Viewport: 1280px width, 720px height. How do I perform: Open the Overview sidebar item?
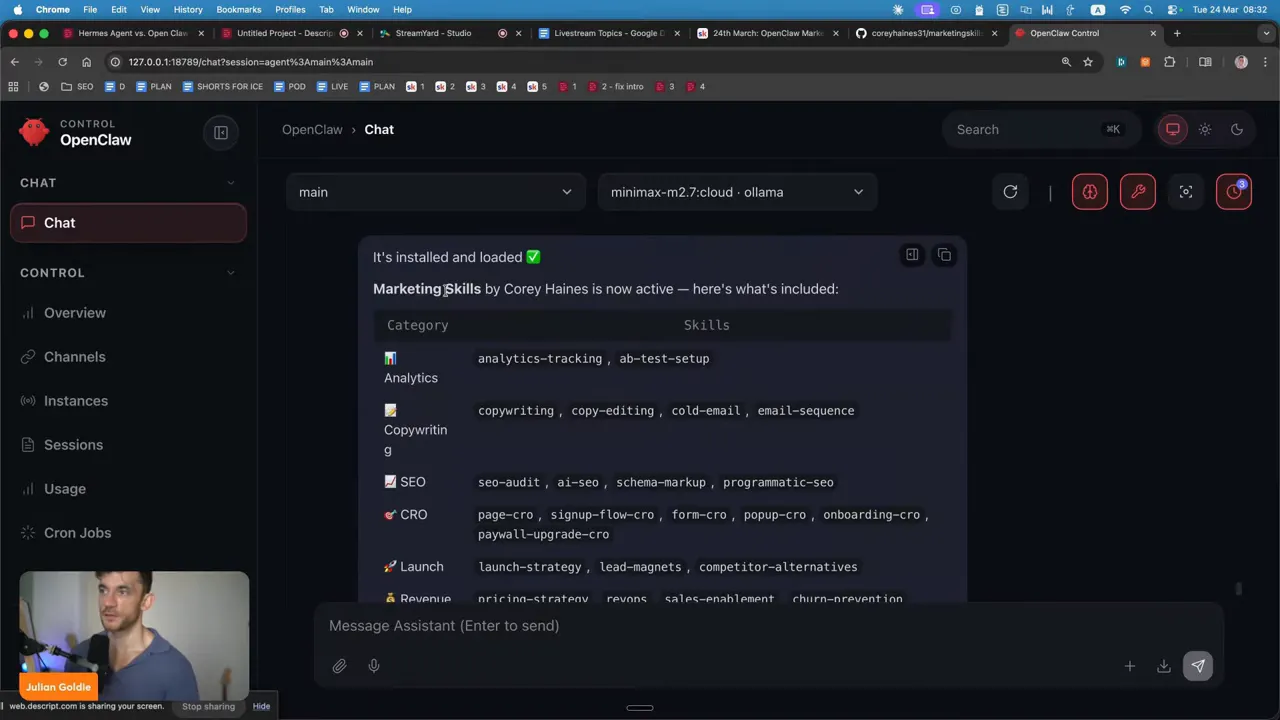(128, 313)
